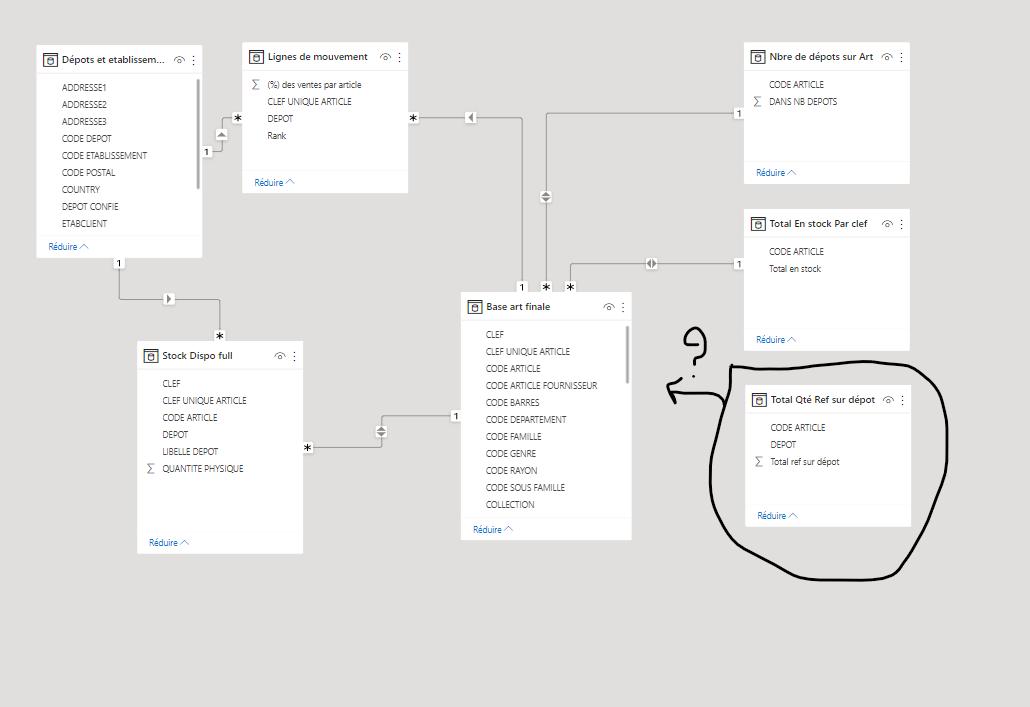Click sigma icon beside QUANTITE PHYSIQUE
The width and height of the screenshot is (1030, 707).
(150, 468)
